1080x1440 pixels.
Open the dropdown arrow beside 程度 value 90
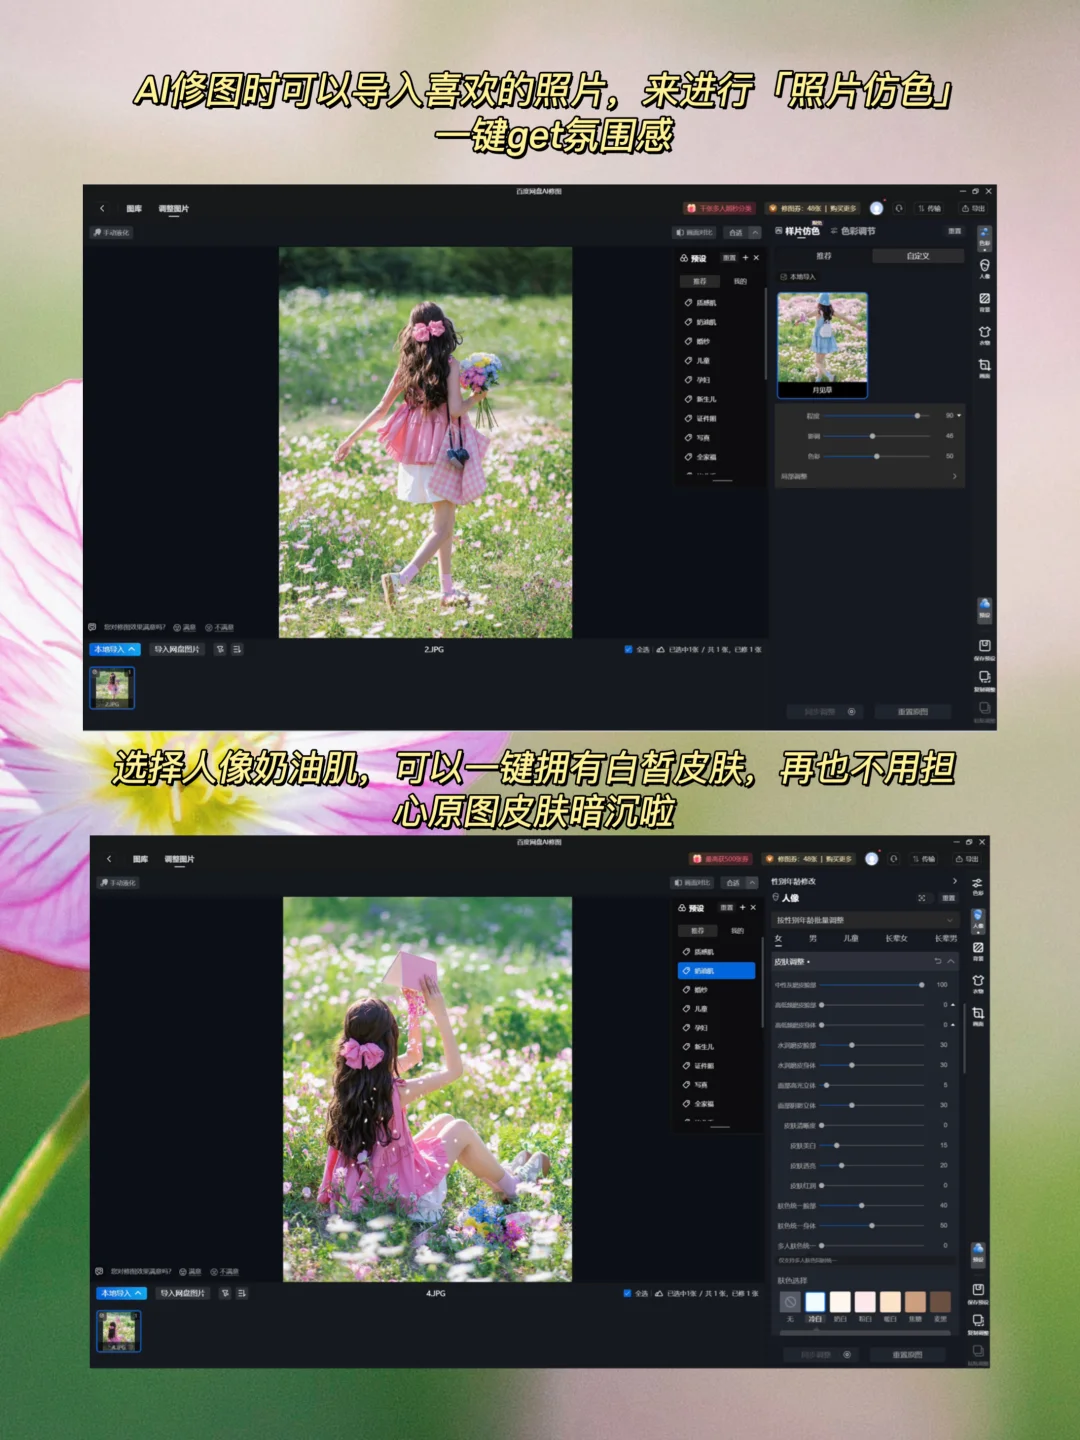click(x=959, y=415)
